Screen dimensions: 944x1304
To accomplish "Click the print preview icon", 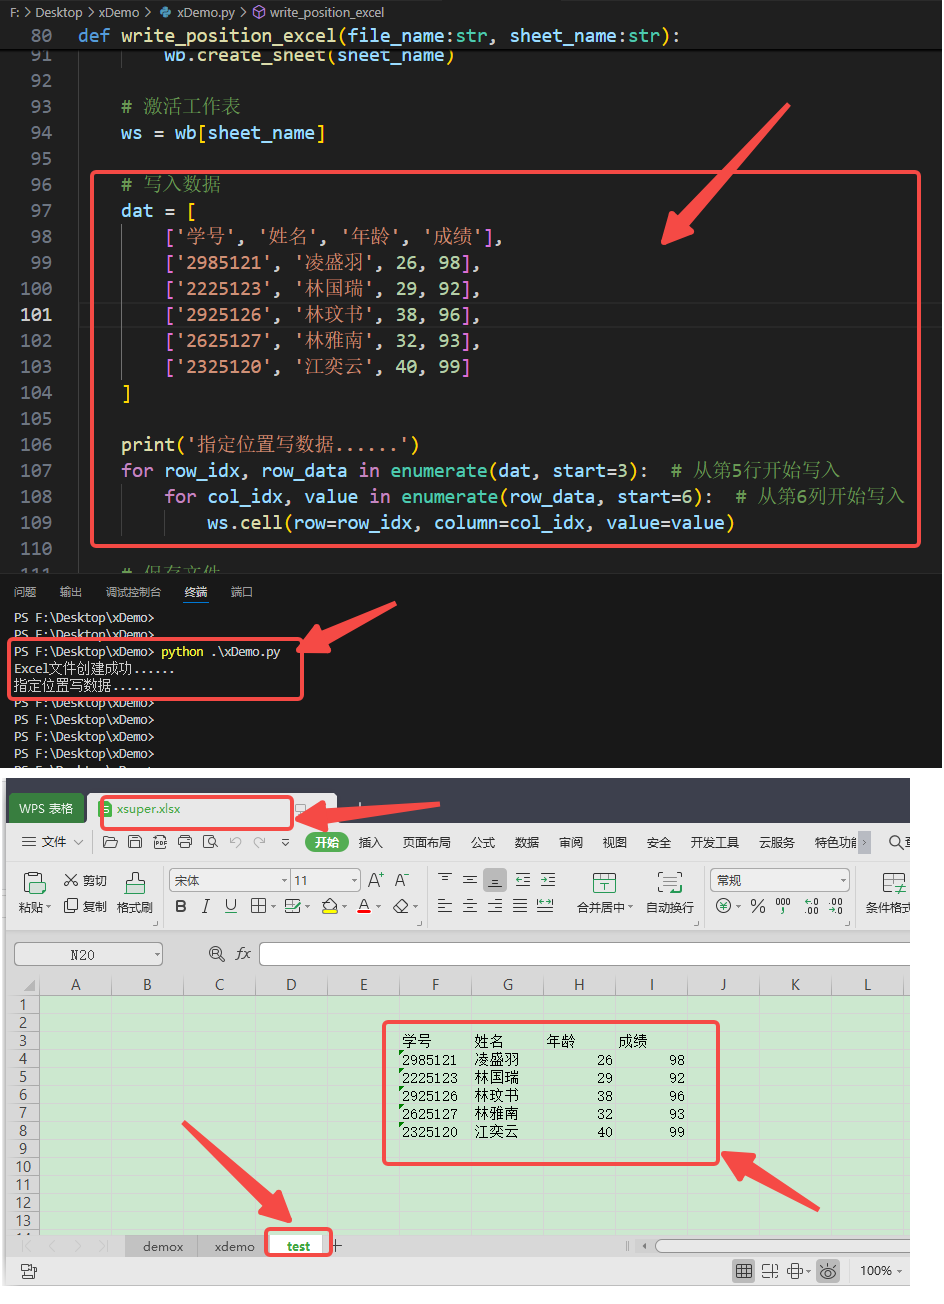I will coord(210,842).
